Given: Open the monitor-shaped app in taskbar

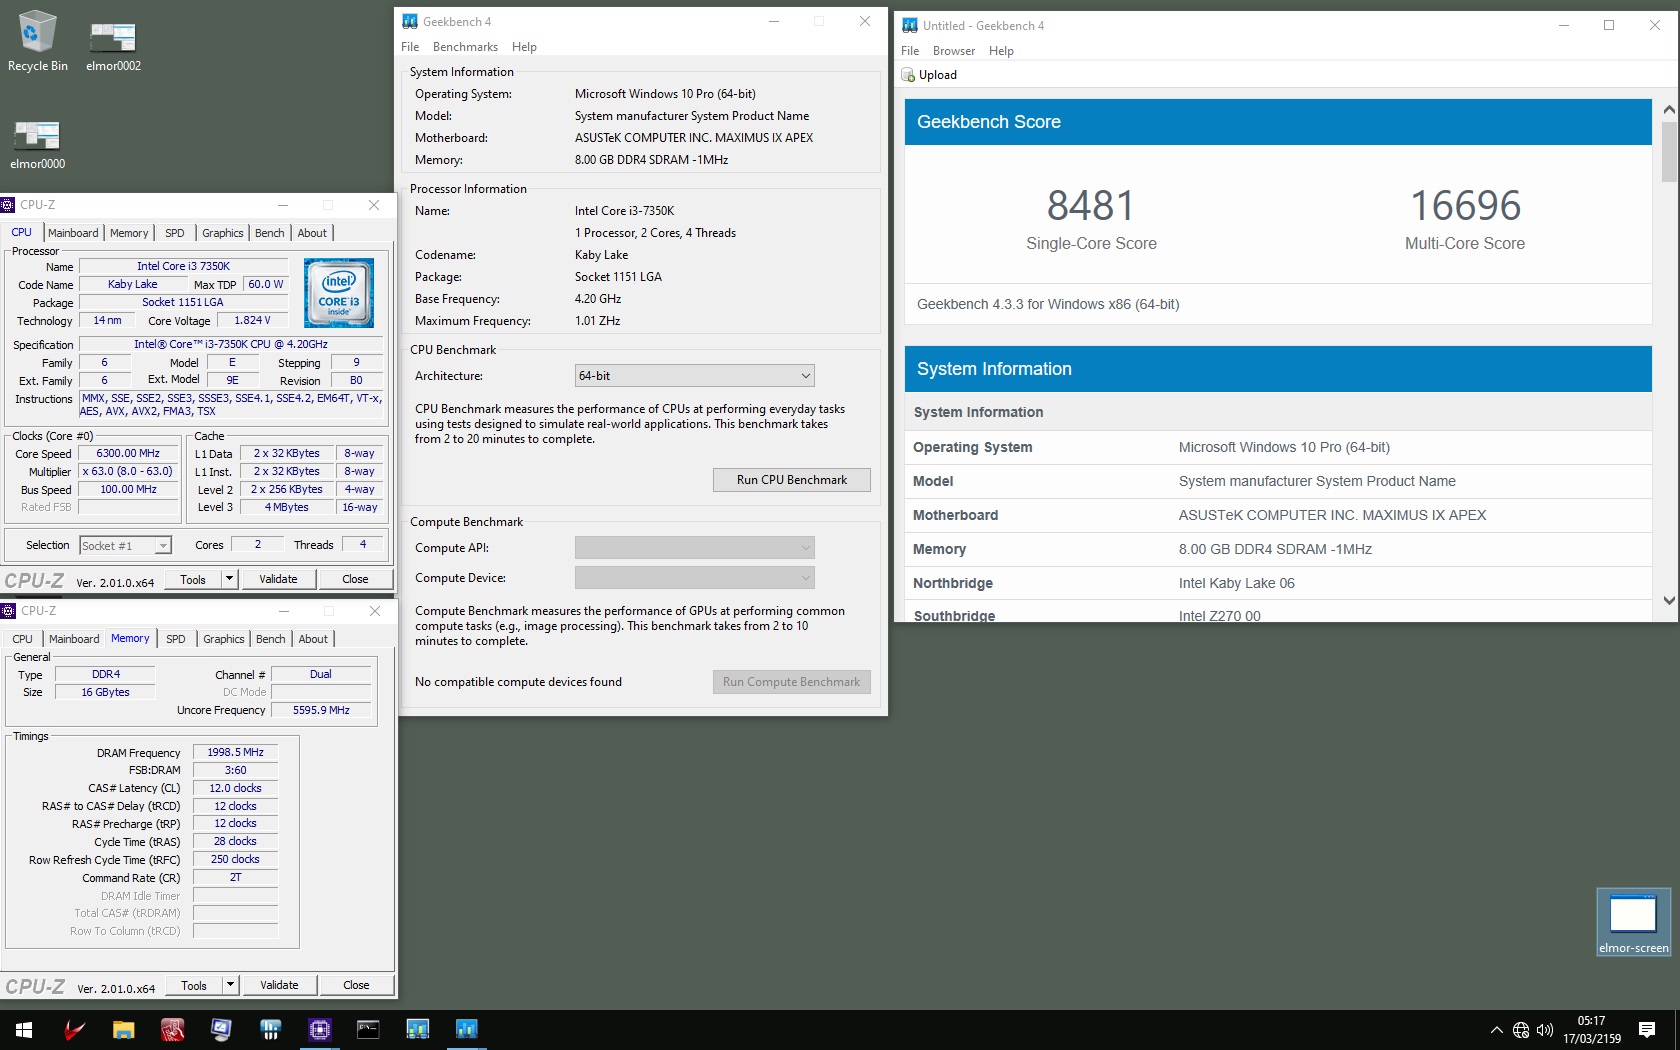Looking at the screenshot, I should click(x=221, y=1029).
